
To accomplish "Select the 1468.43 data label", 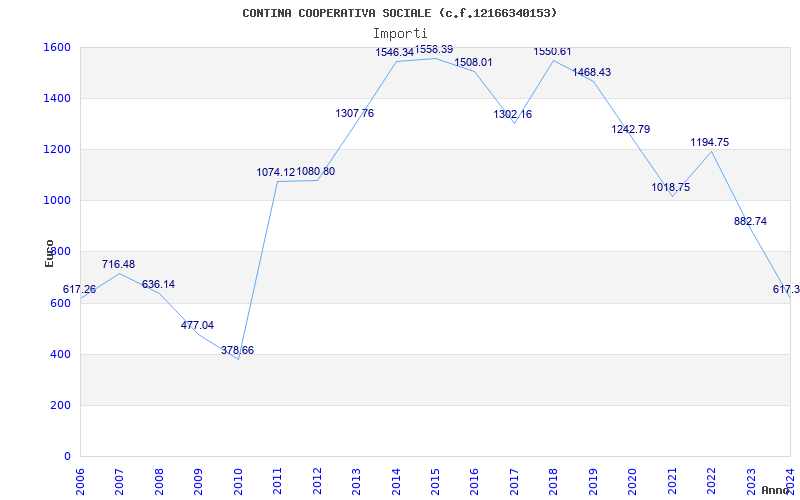I will coord(591,72).
